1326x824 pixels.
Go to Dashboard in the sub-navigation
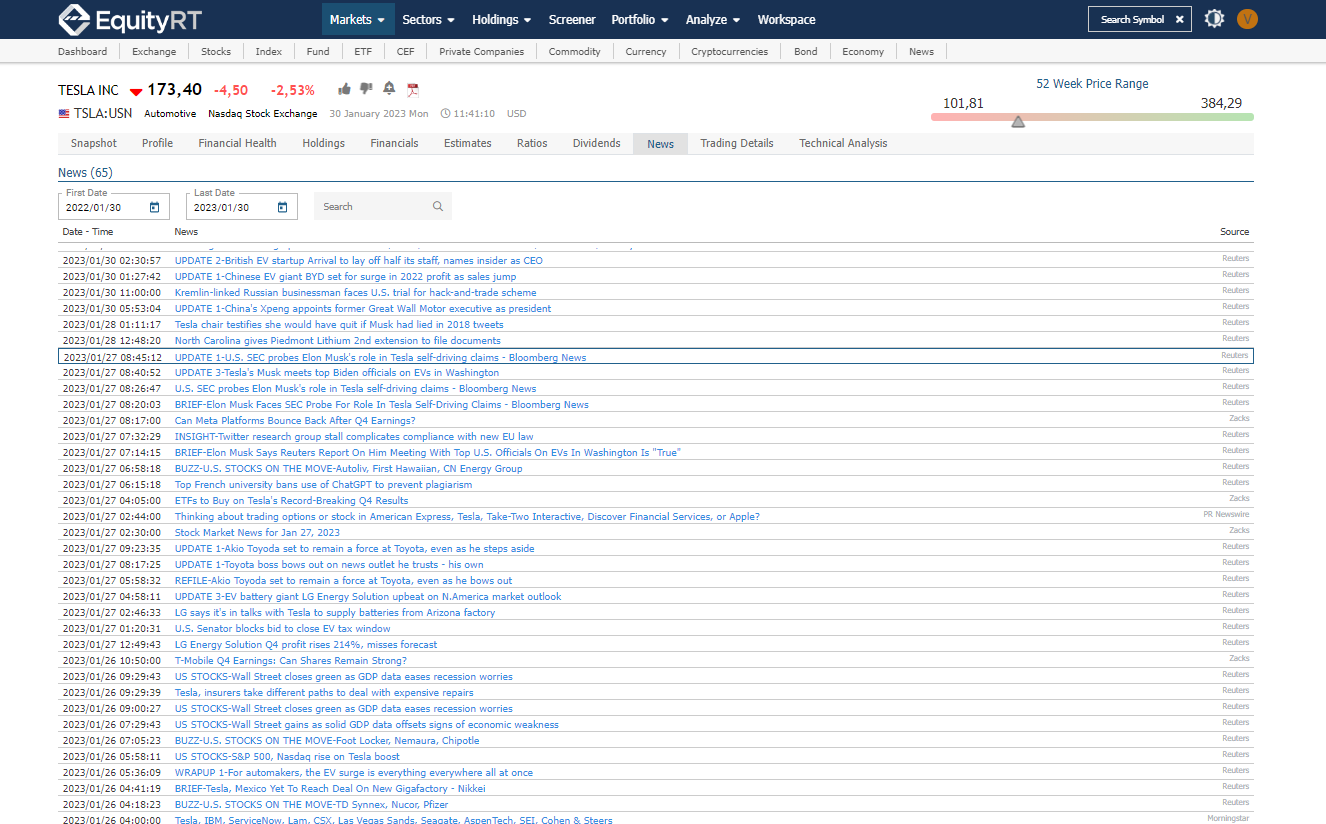click(82, 51)
